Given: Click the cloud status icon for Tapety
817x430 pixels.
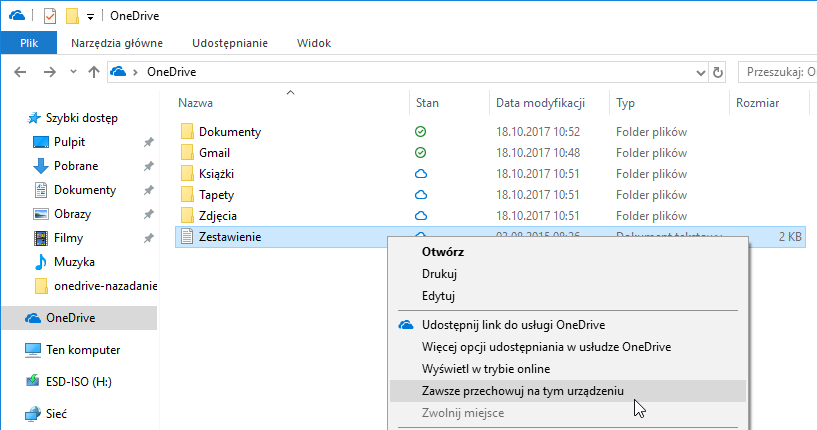Looking at the screenshot, I should pos(420,195).
